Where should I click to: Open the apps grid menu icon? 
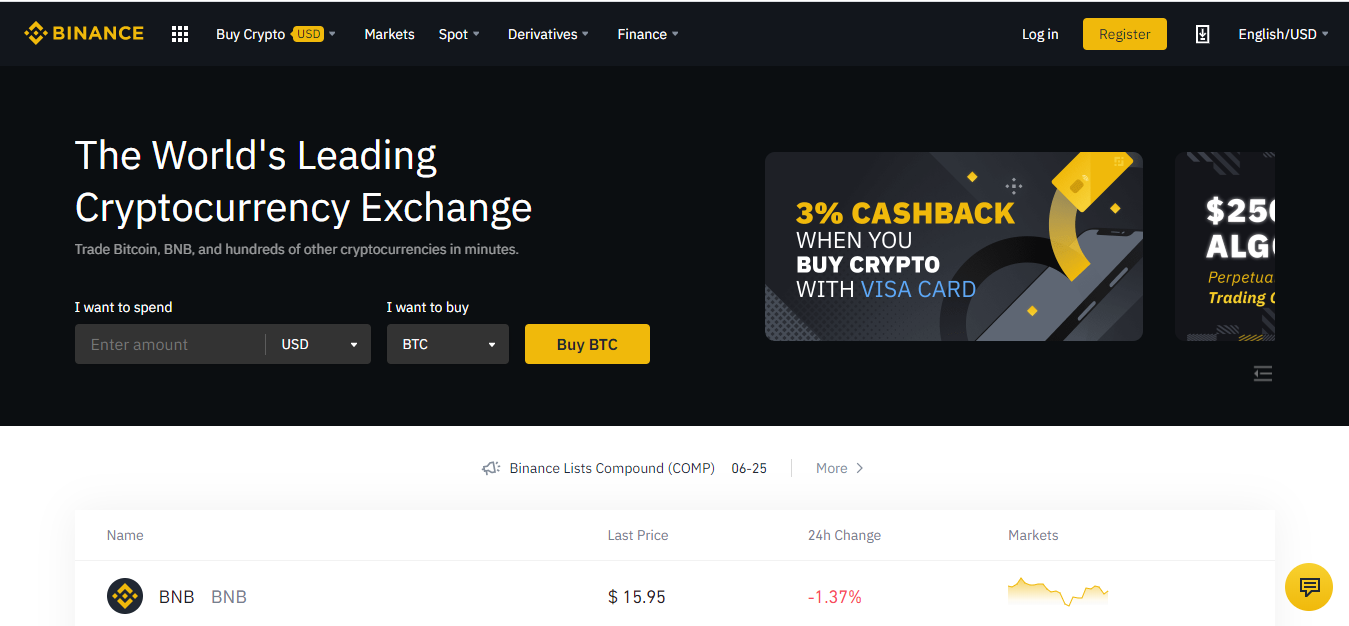point(180,34)
